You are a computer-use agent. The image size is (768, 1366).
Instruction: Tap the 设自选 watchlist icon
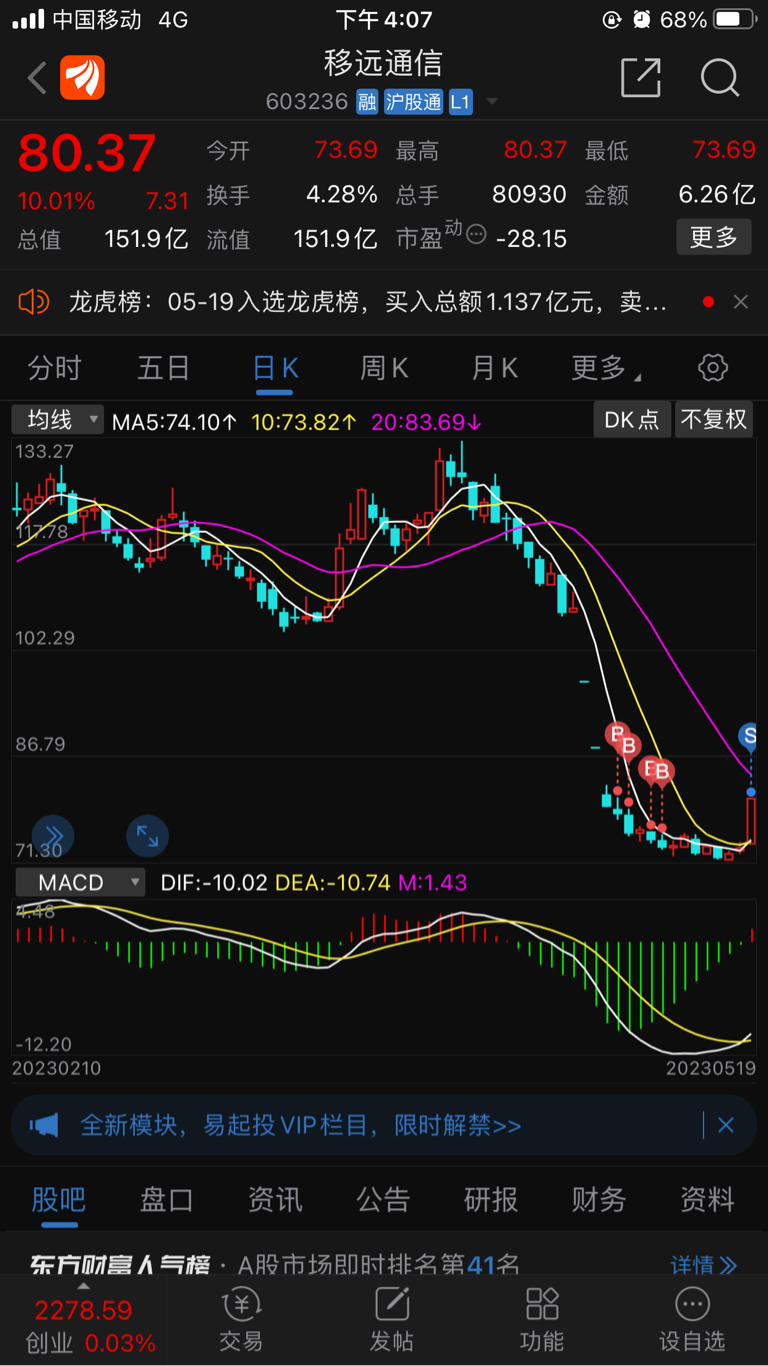692,1320
